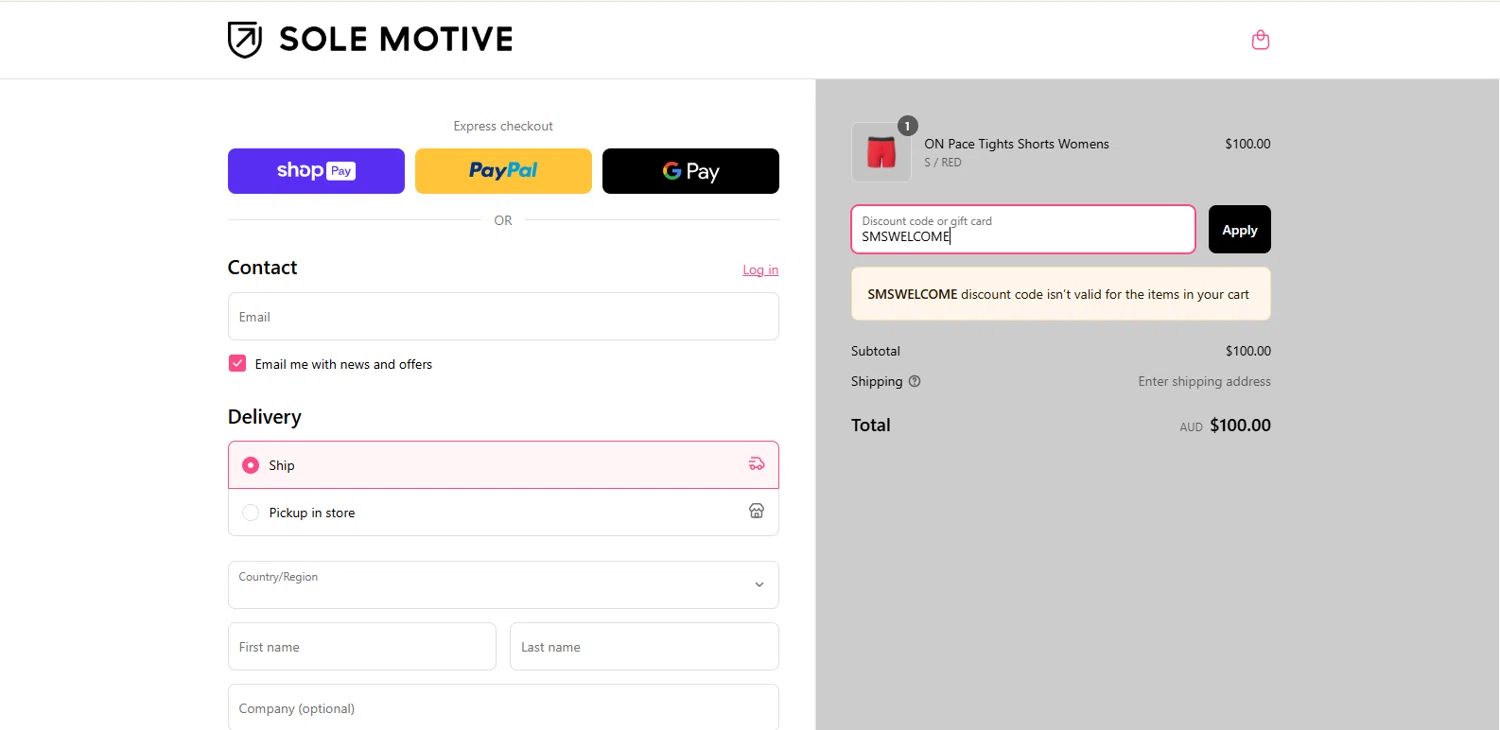Image resolution: width=1500 pixels, height=730 pixels.
Task: Click the S / RED variant text
Action: click(942, 162)
